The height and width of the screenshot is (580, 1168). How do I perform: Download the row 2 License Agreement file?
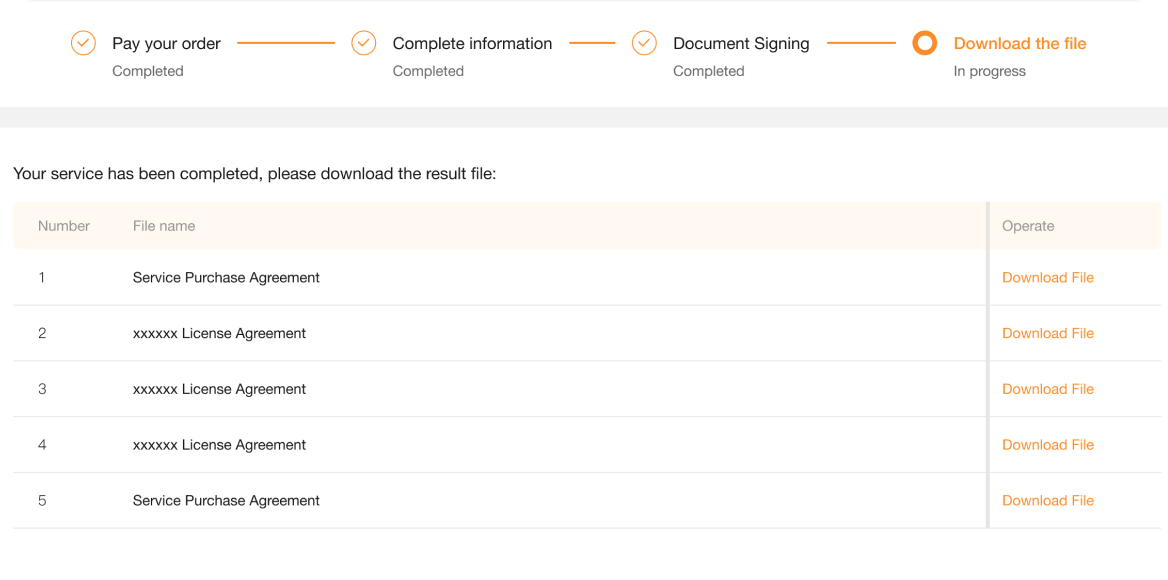click(1048, 334)
